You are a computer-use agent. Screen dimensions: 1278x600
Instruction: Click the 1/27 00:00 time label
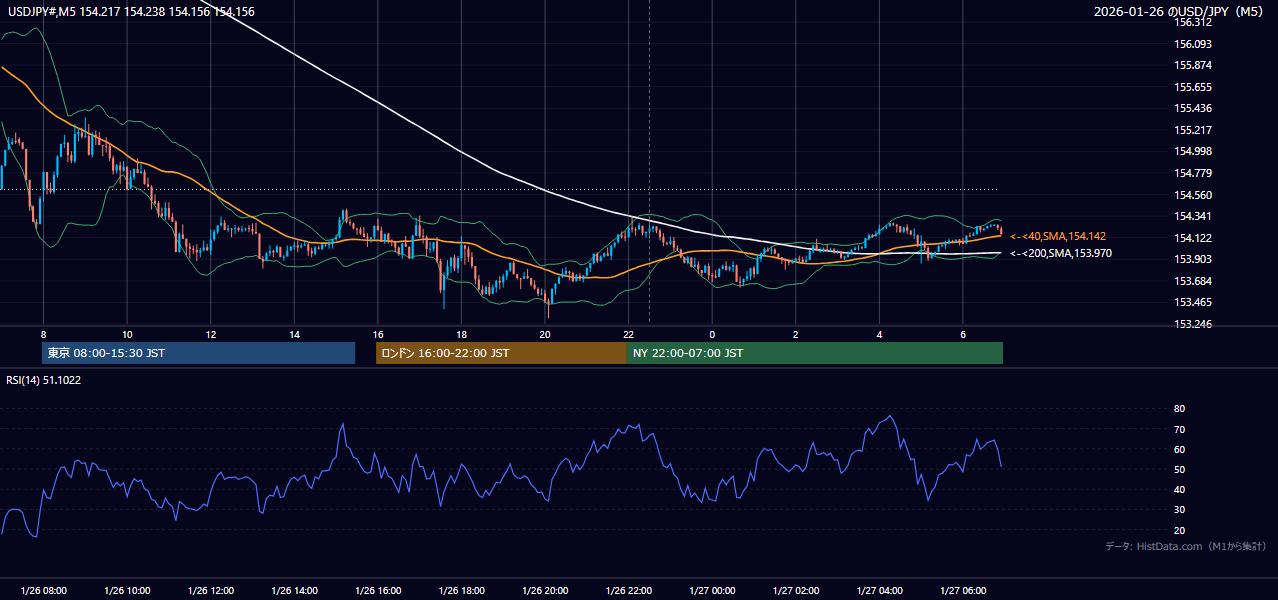(712, 591)
